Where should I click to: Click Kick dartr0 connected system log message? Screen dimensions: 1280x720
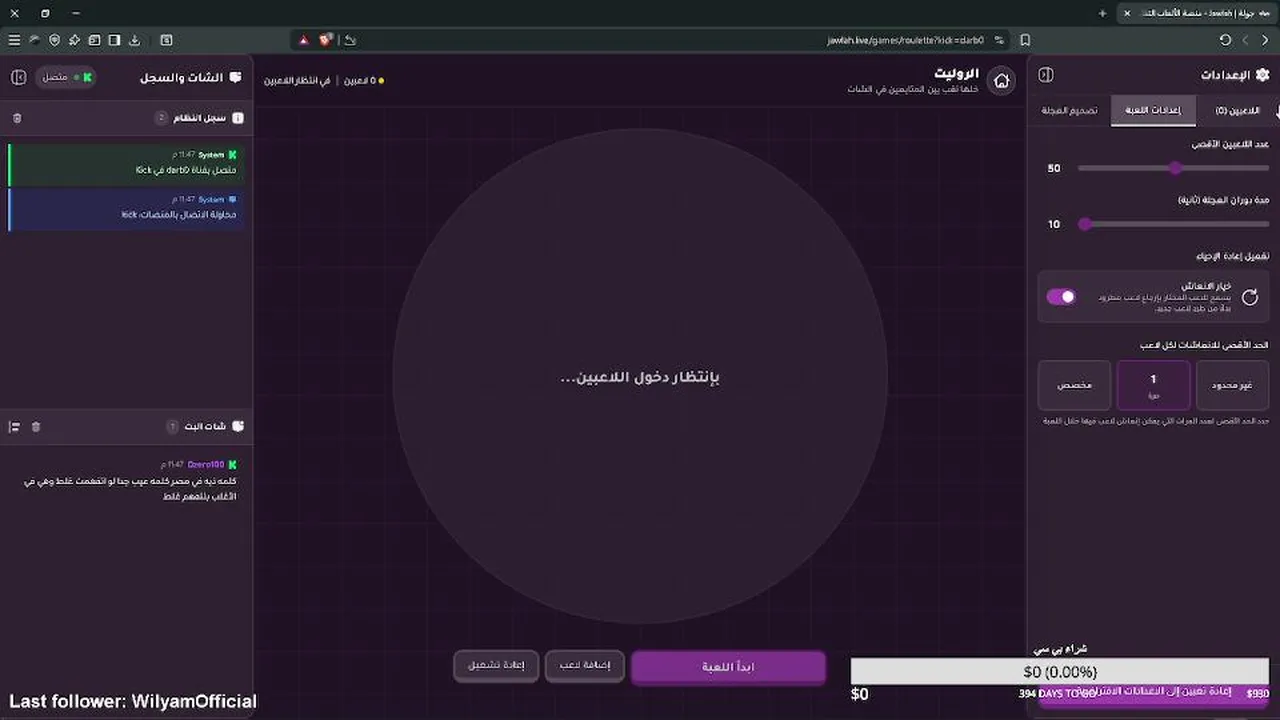pos(125,163)
